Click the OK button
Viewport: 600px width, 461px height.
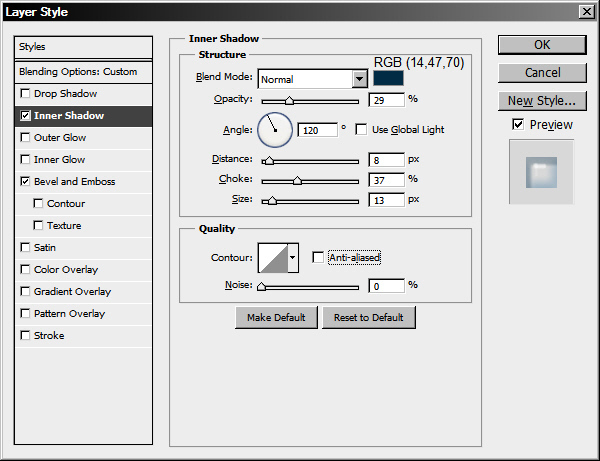point(542,45)
